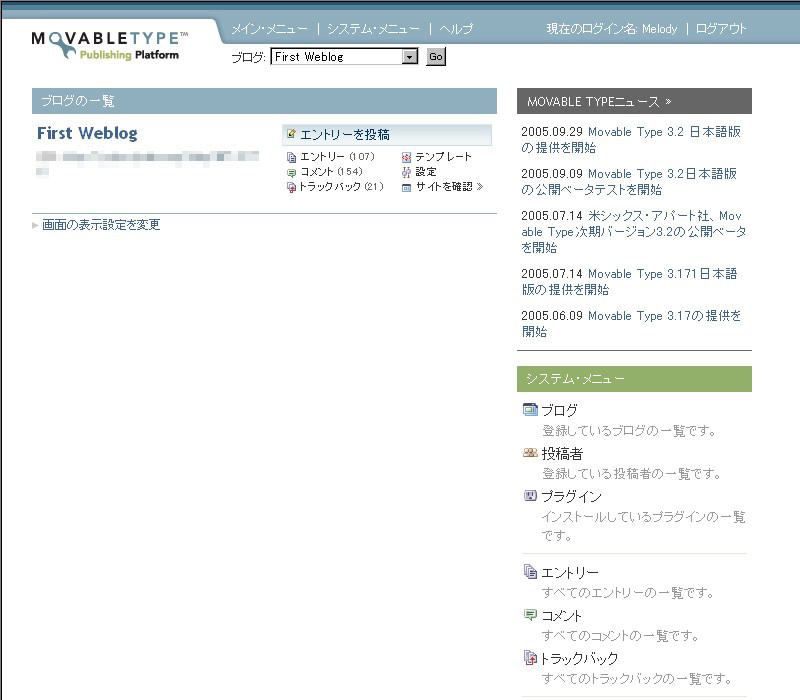
Task: Open エントリー in the system menu panel
Action: coord(569,572)
